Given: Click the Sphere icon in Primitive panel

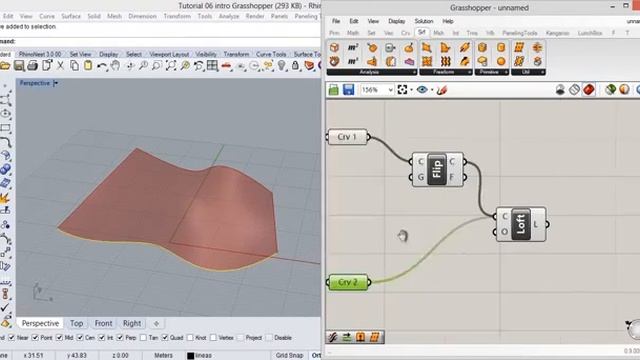Looking at the screenshot, I should [501, 61].
